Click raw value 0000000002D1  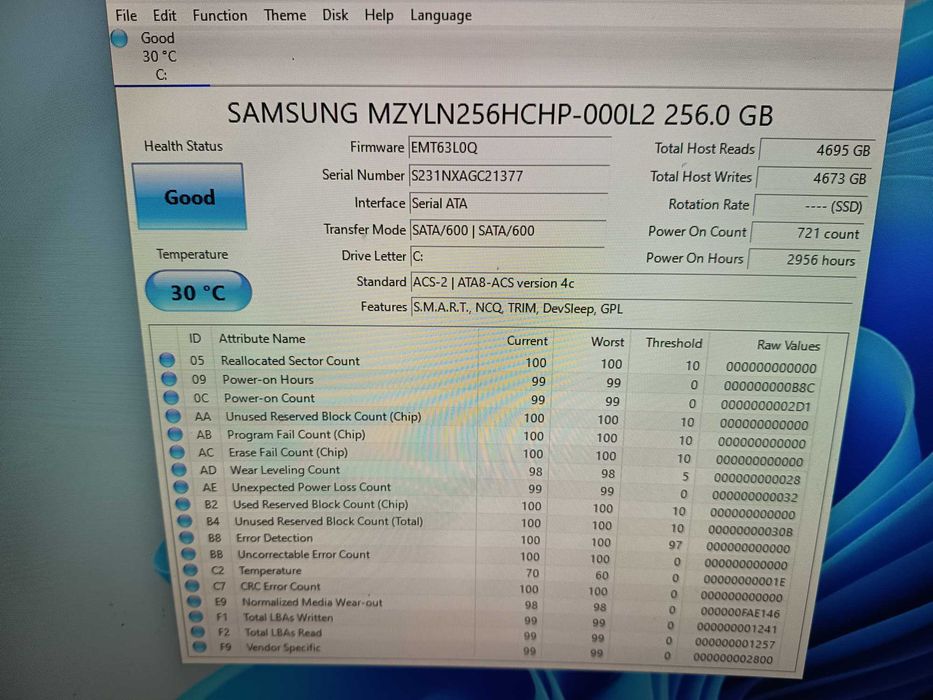(766, 405)
